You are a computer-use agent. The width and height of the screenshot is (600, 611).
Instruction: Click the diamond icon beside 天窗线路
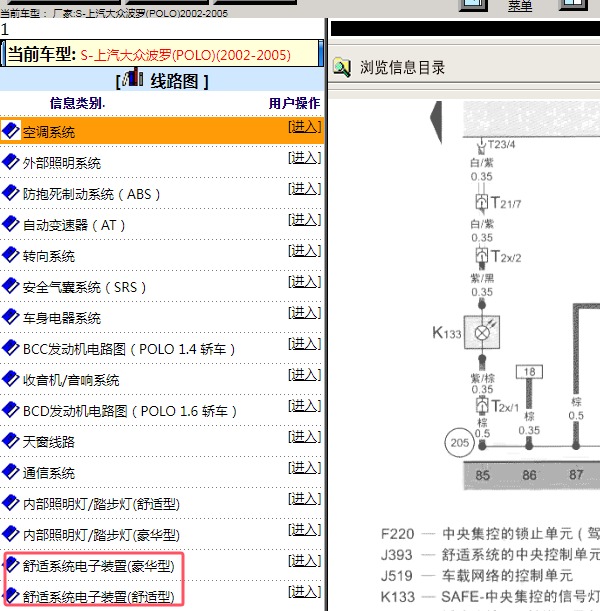pyautogui.click(x=11, y=440)
